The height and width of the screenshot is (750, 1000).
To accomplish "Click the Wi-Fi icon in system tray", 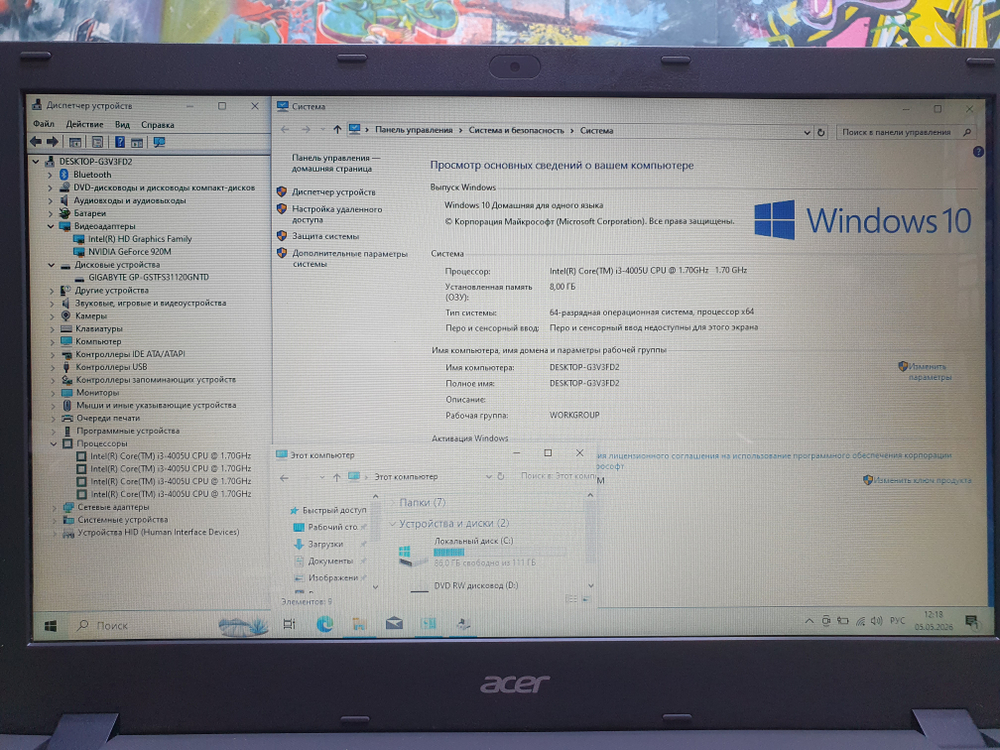I will [860, 621].
